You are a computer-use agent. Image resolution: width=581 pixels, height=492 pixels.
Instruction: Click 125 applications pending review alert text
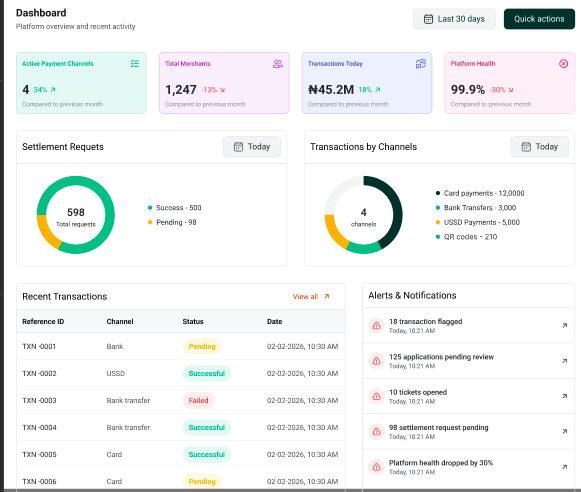441,357
